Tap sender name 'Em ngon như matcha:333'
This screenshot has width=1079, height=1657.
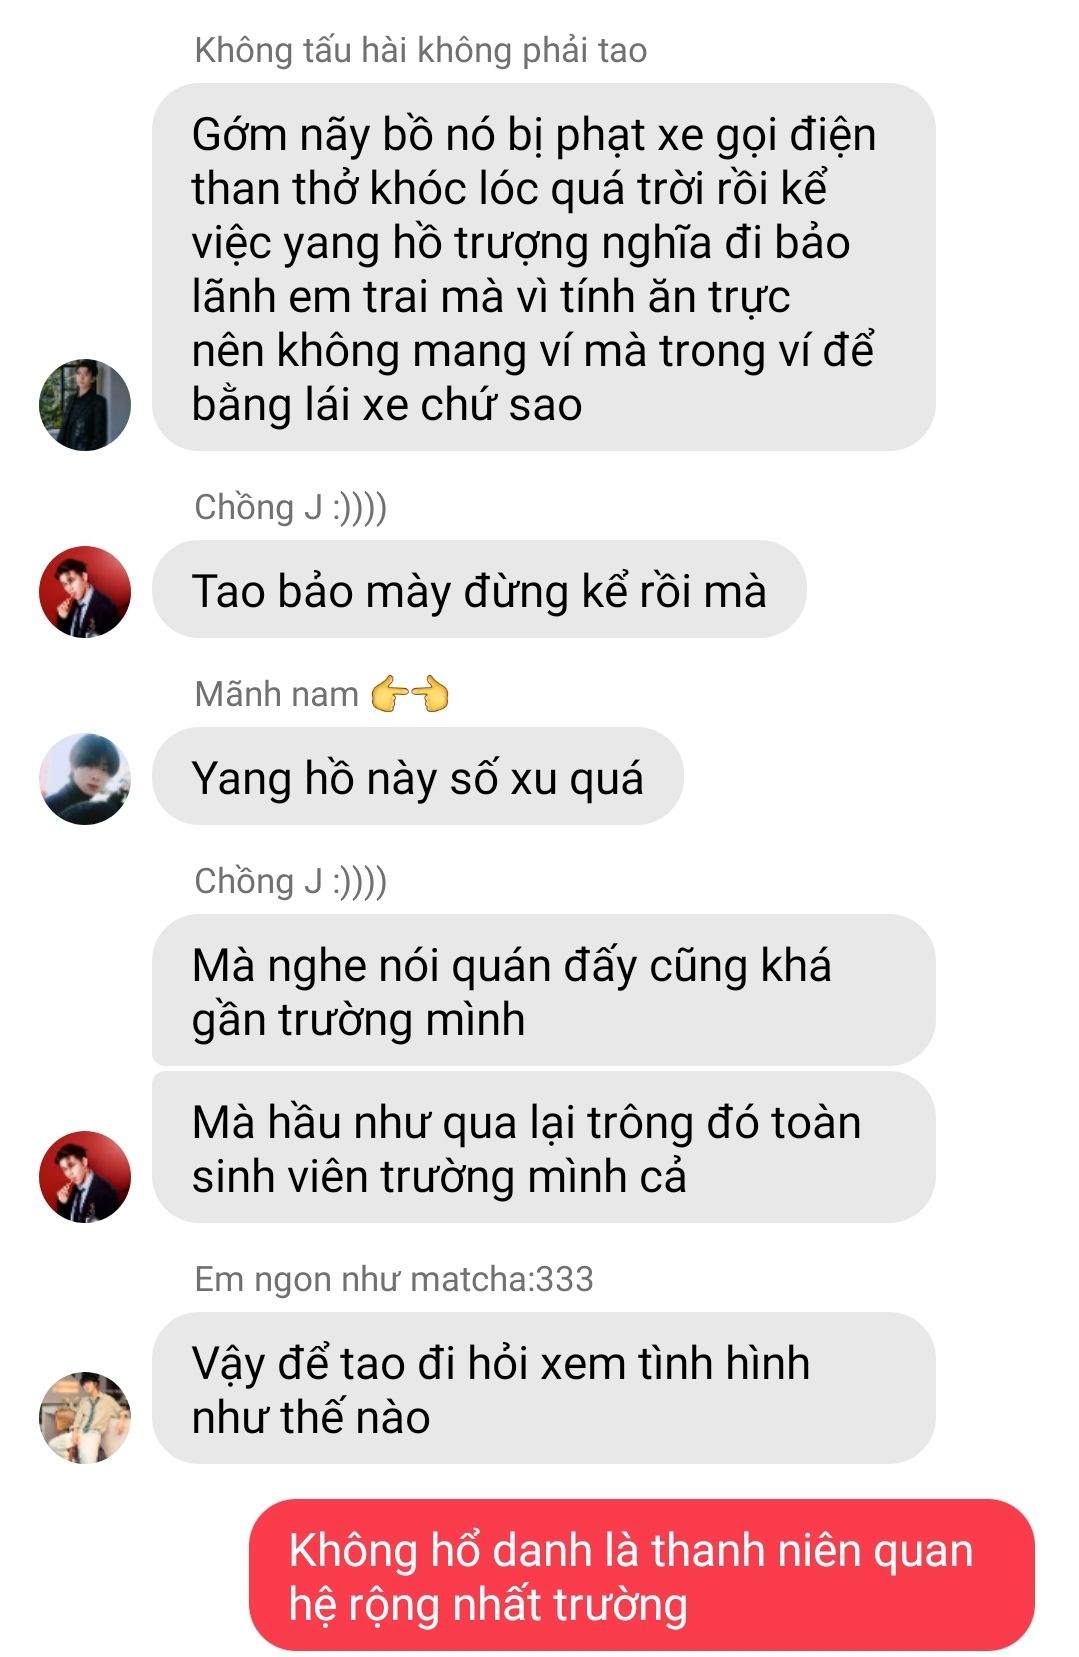click(x=393, y=1278)
